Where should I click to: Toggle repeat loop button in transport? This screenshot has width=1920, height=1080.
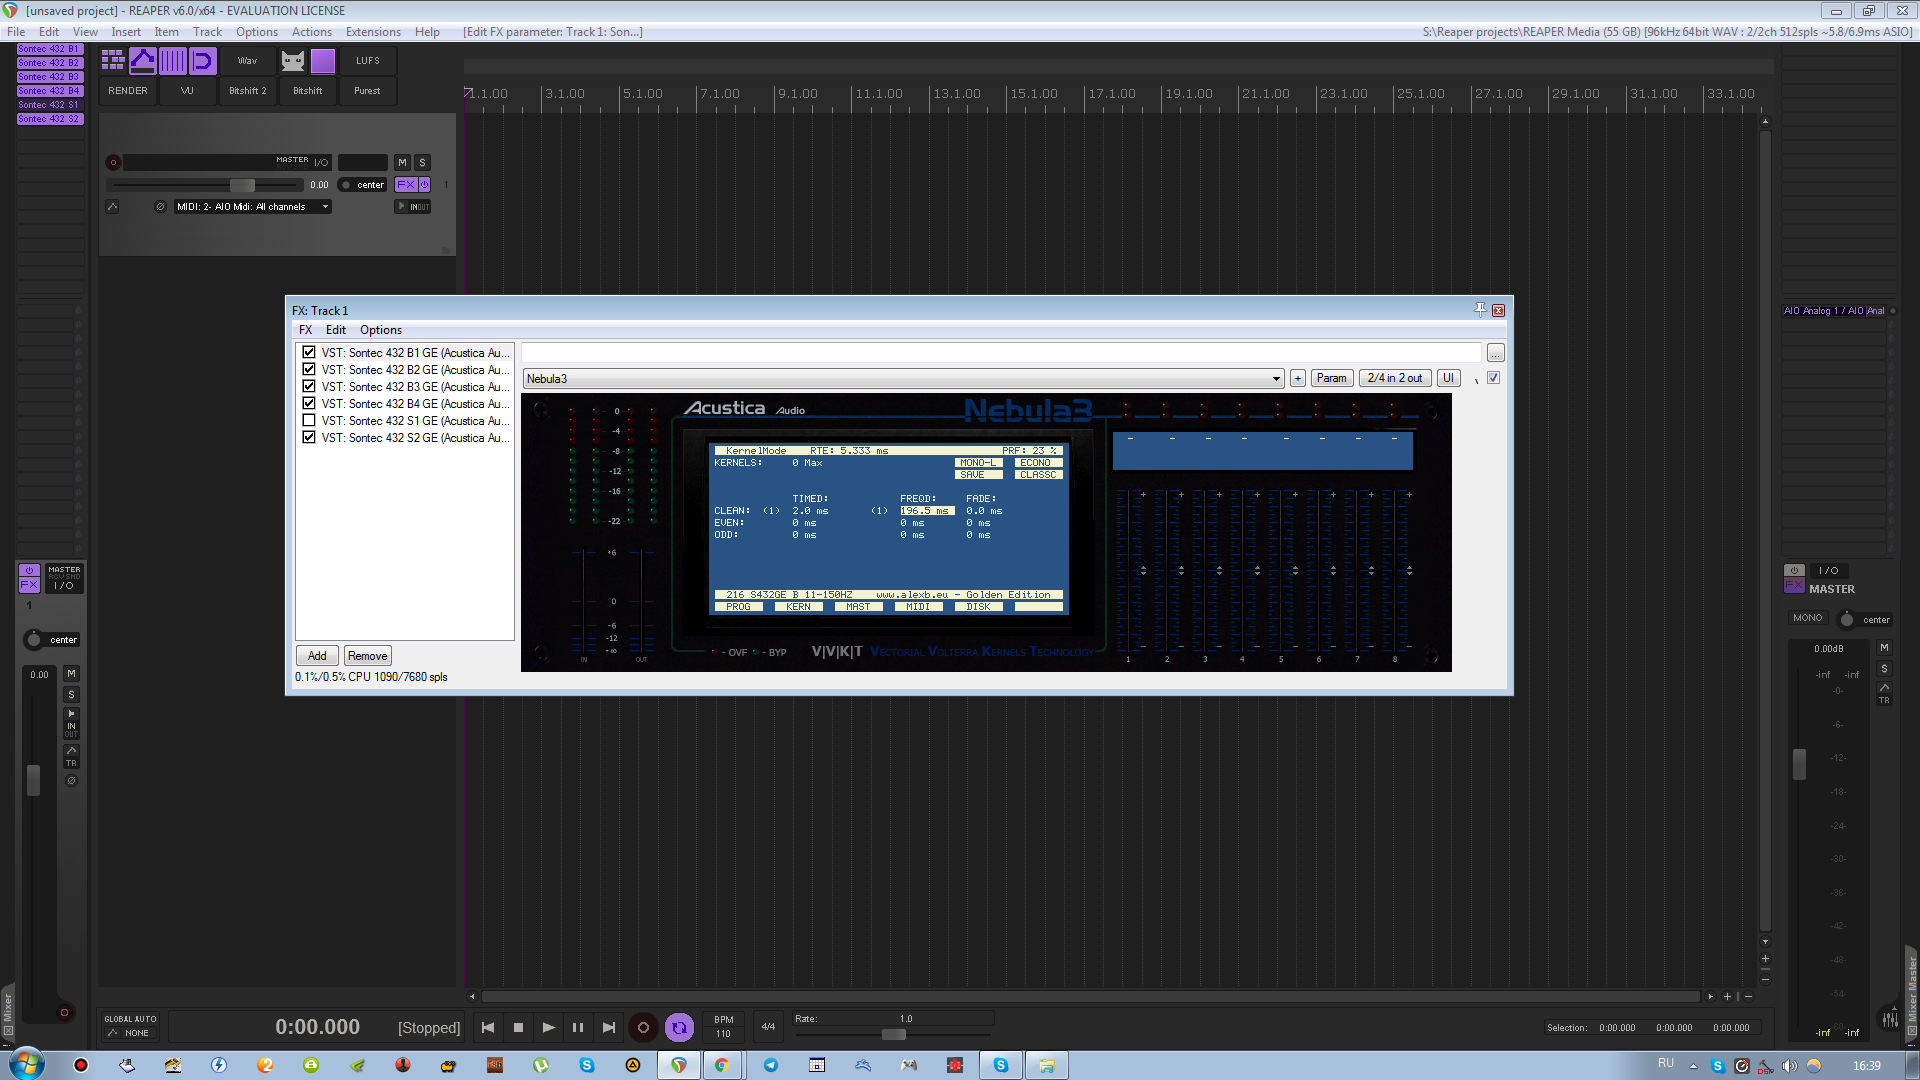pos(679,1027)
